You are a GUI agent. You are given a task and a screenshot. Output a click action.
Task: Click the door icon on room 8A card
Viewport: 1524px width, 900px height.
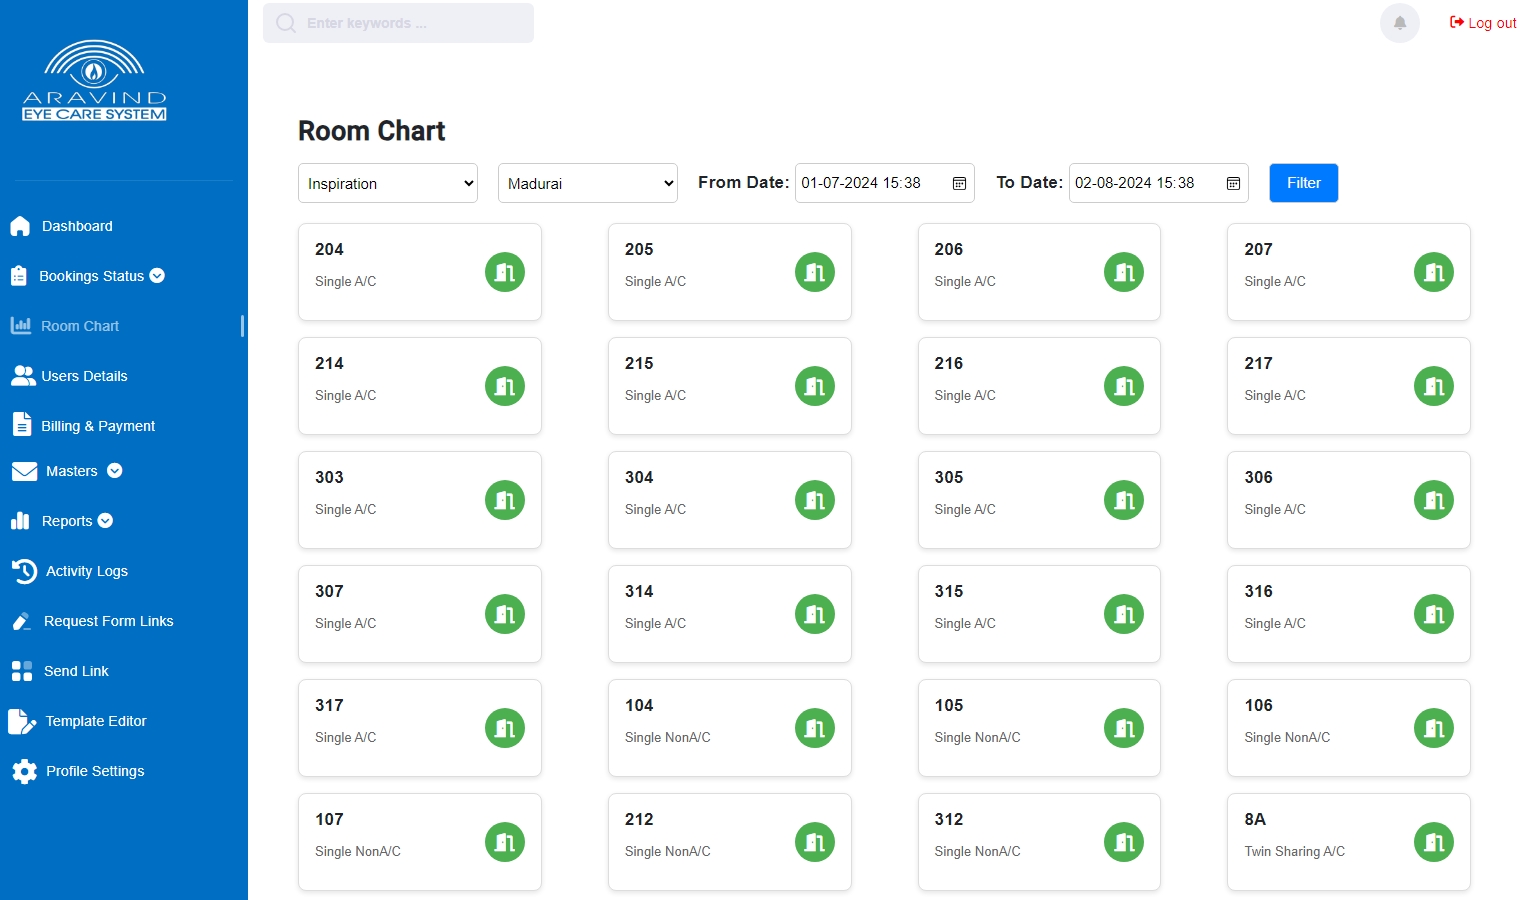(1433, 842)
